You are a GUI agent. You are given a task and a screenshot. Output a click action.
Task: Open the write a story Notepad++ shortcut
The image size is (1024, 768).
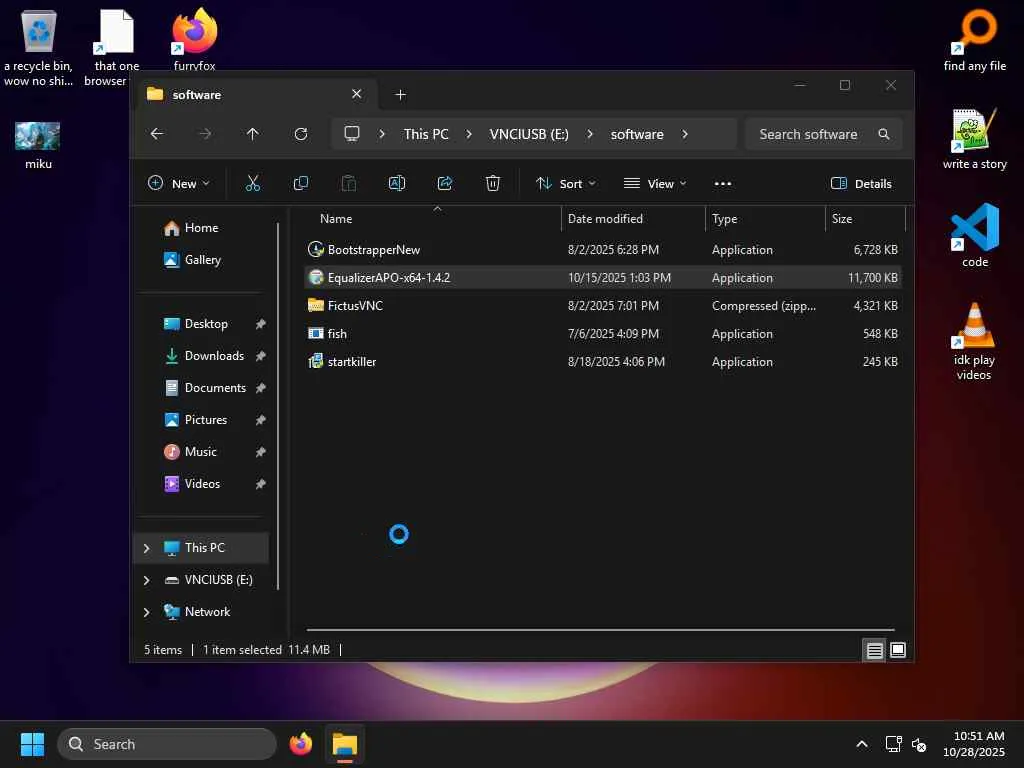pos(974,138)
